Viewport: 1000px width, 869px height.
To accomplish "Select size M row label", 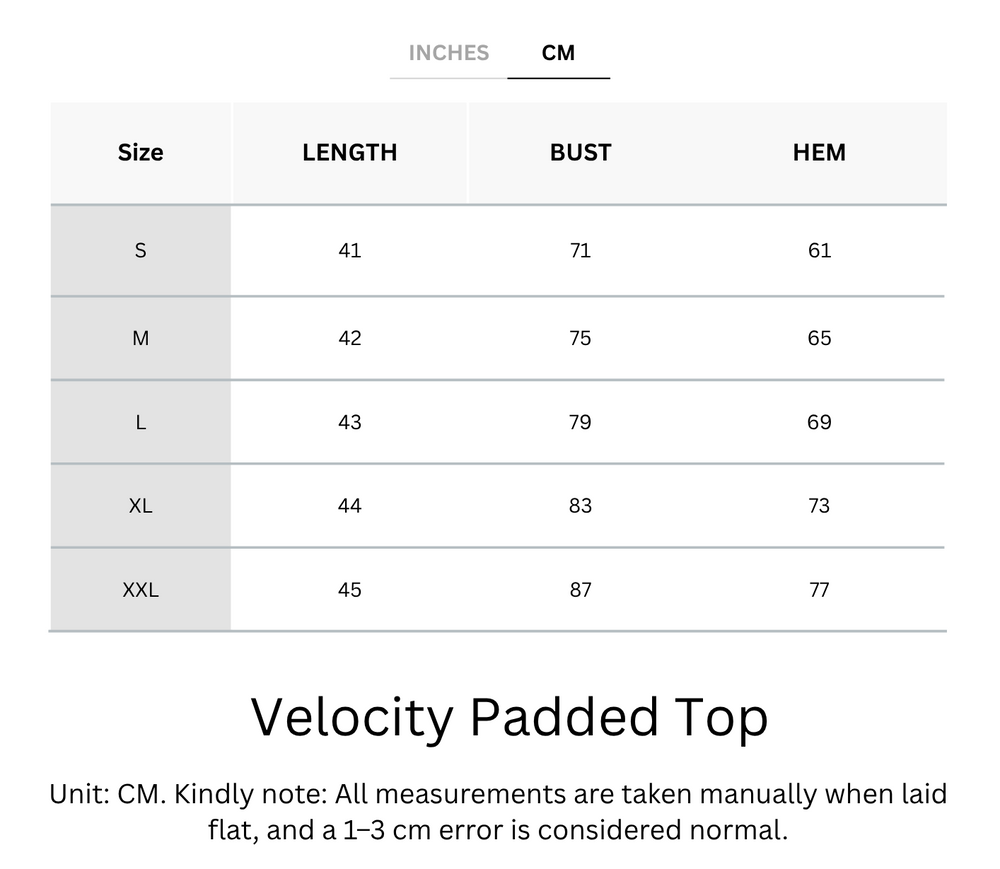I will pyautogui.click(x=140, y=338).
